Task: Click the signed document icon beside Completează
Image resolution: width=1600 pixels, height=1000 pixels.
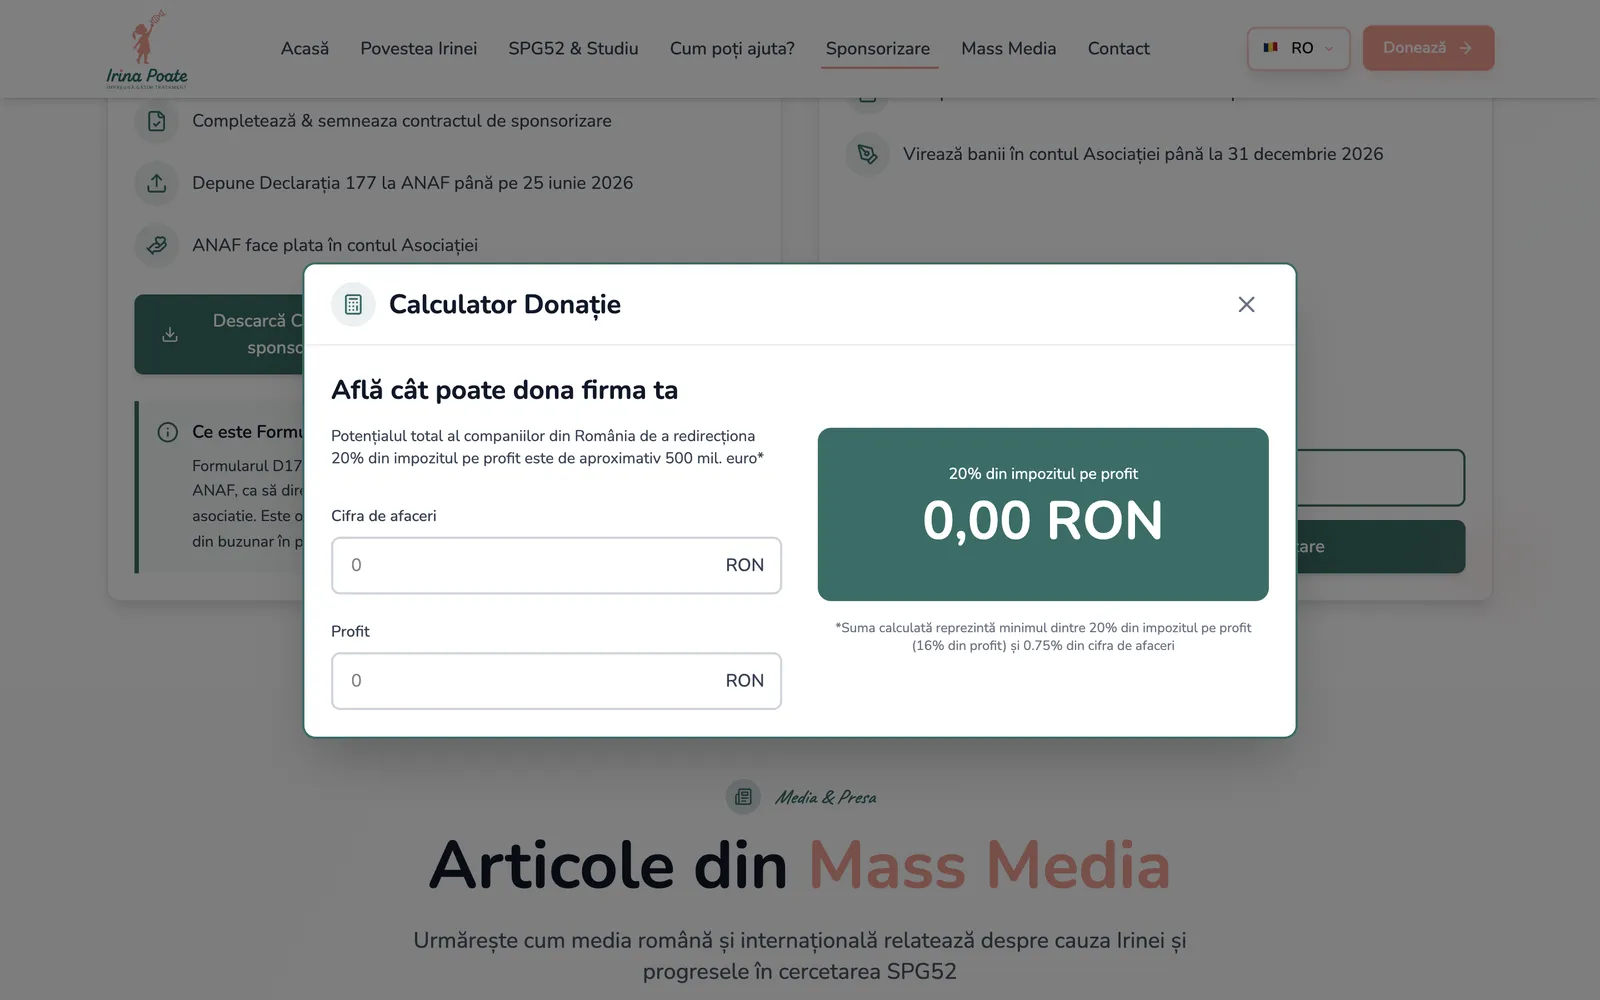Action: 157,121
